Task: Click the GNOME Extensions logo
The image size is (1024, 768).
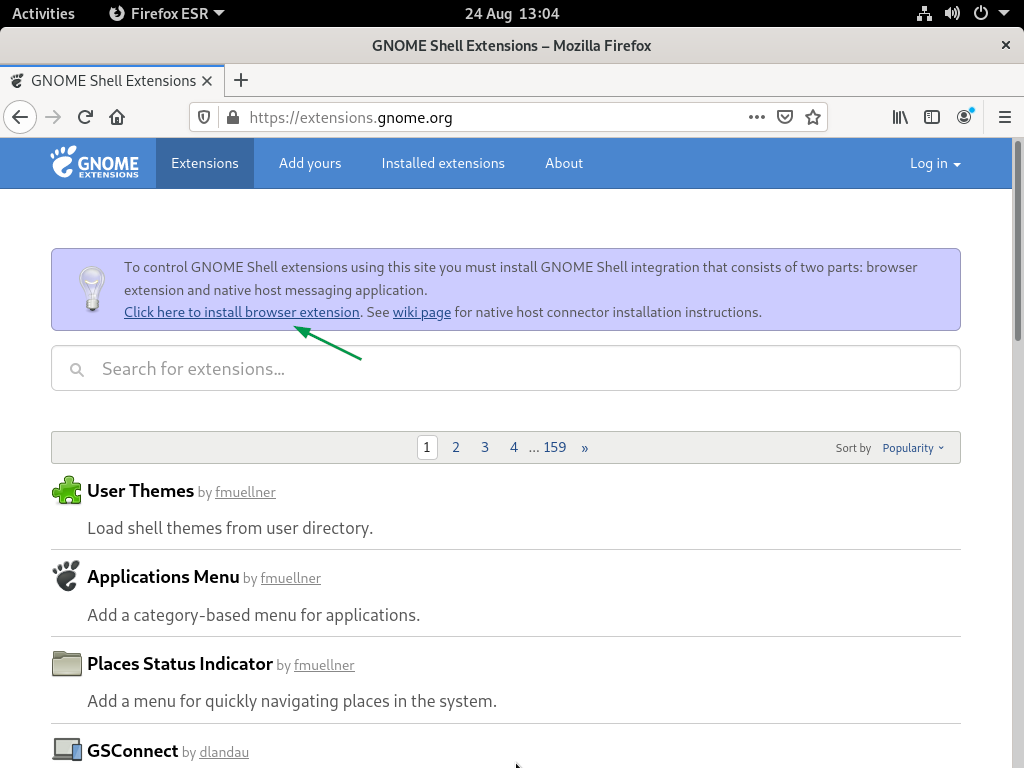Action: pyautogui.click(x=95, y=163)
